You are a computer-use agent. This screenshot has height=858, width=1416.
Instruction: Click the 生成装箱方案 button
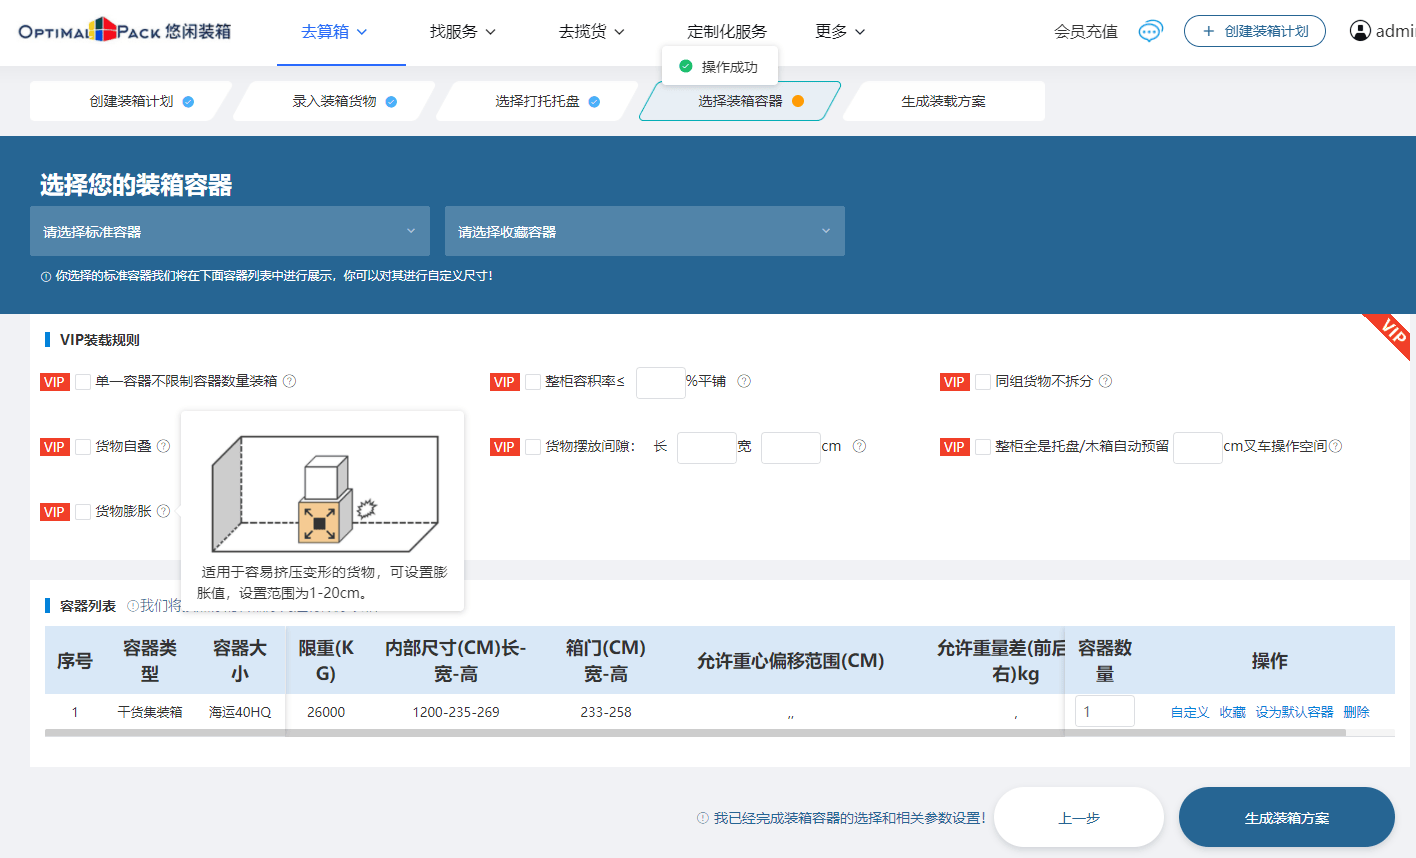tap(1286, 817)
